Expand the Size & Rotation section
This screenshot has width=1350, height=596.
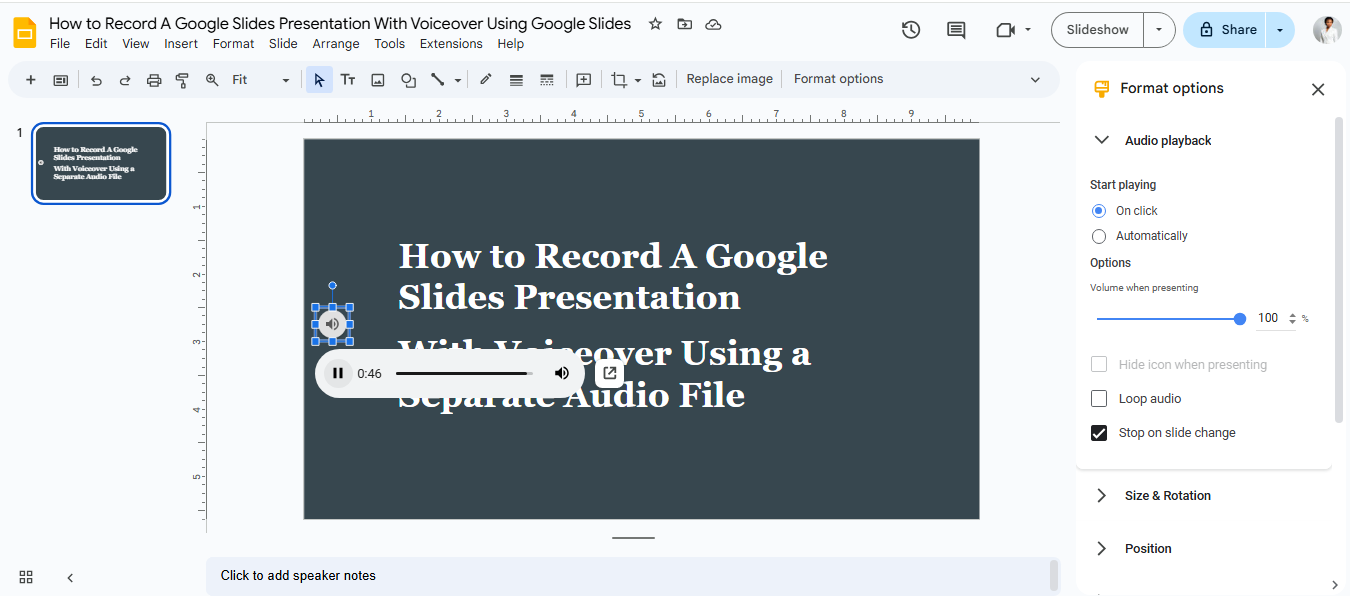(x=1102, y=496)
